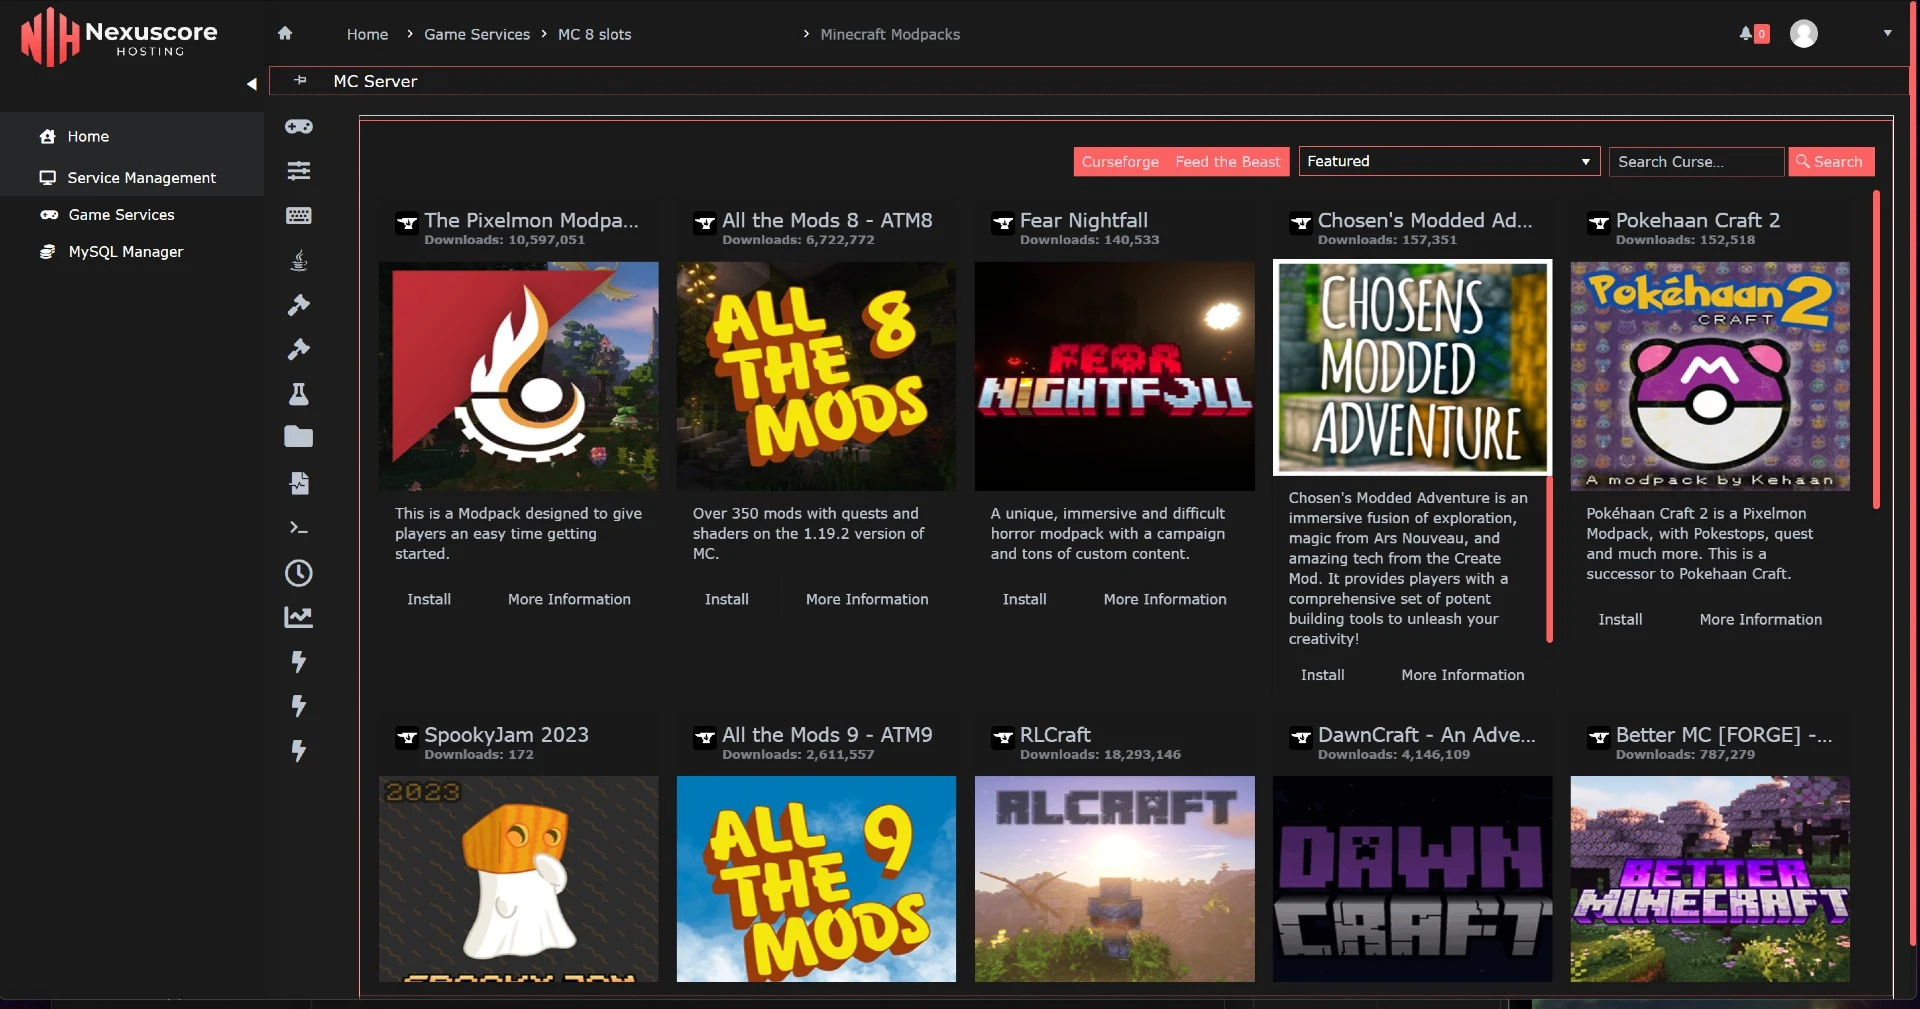Click the Nexuscore Hosting logo
The width and height of the screenshot is (1920, 1009).
click(x=119, y=38)
